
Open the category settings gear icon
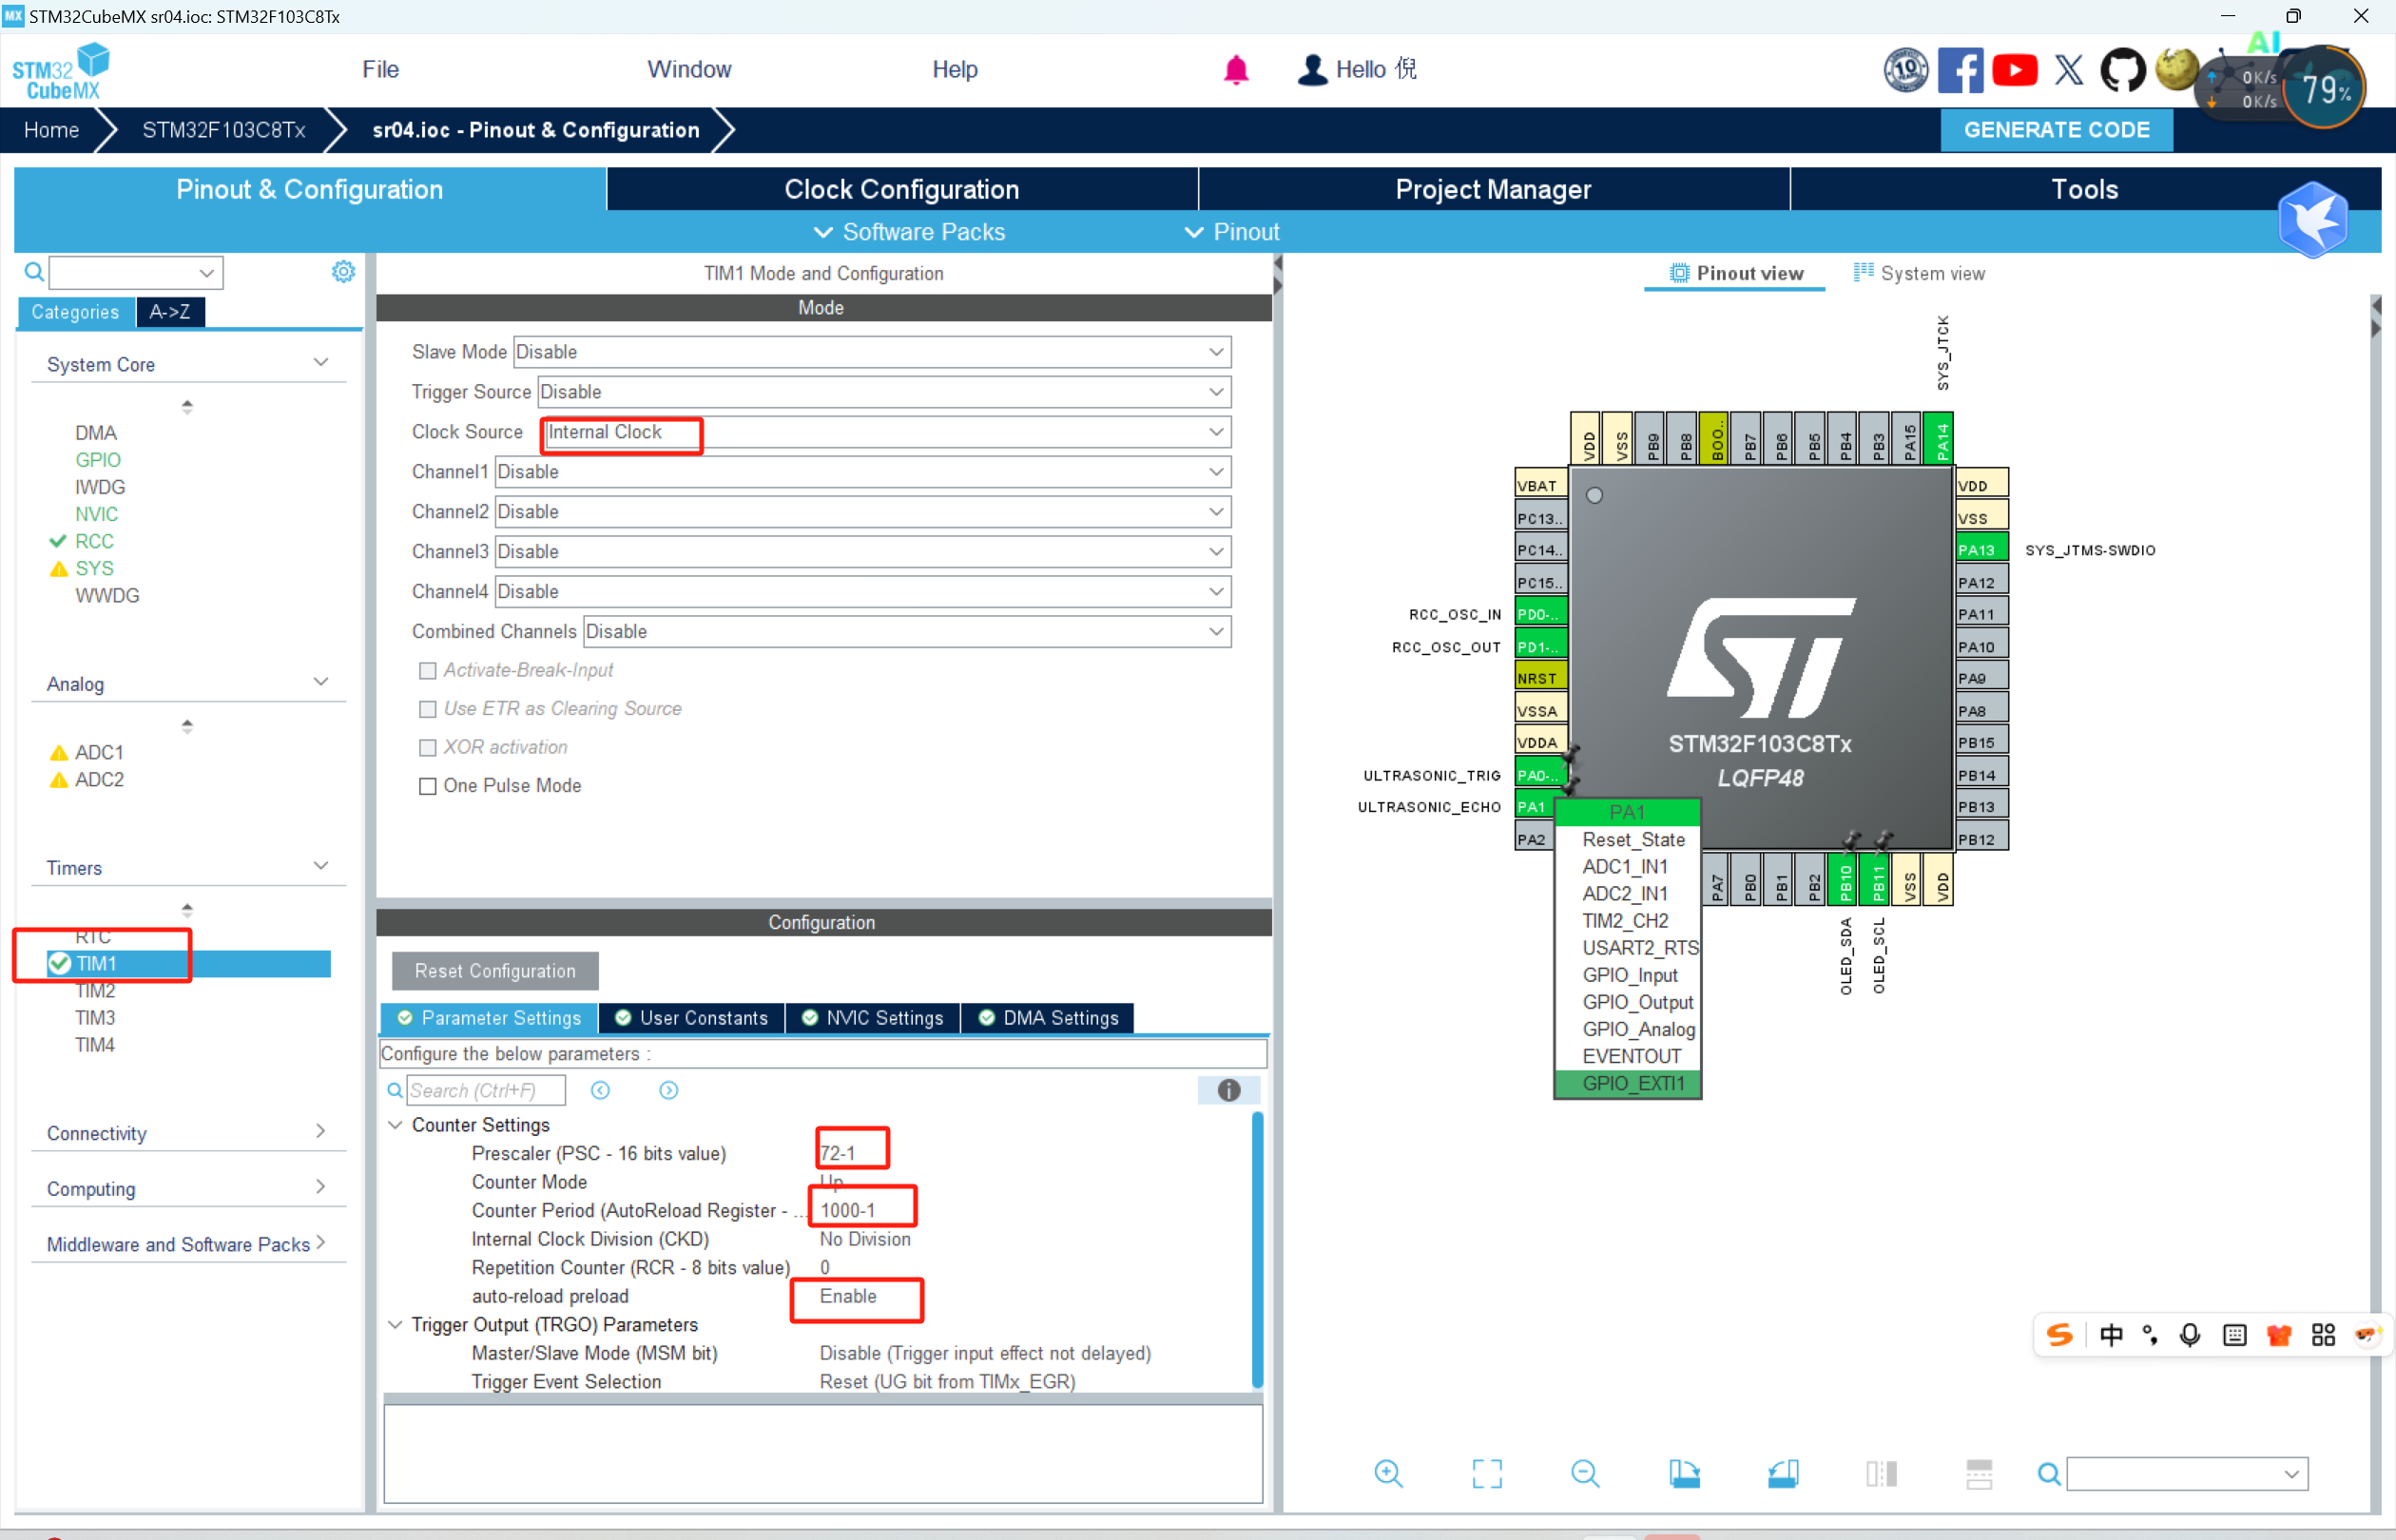pos(343,272)
